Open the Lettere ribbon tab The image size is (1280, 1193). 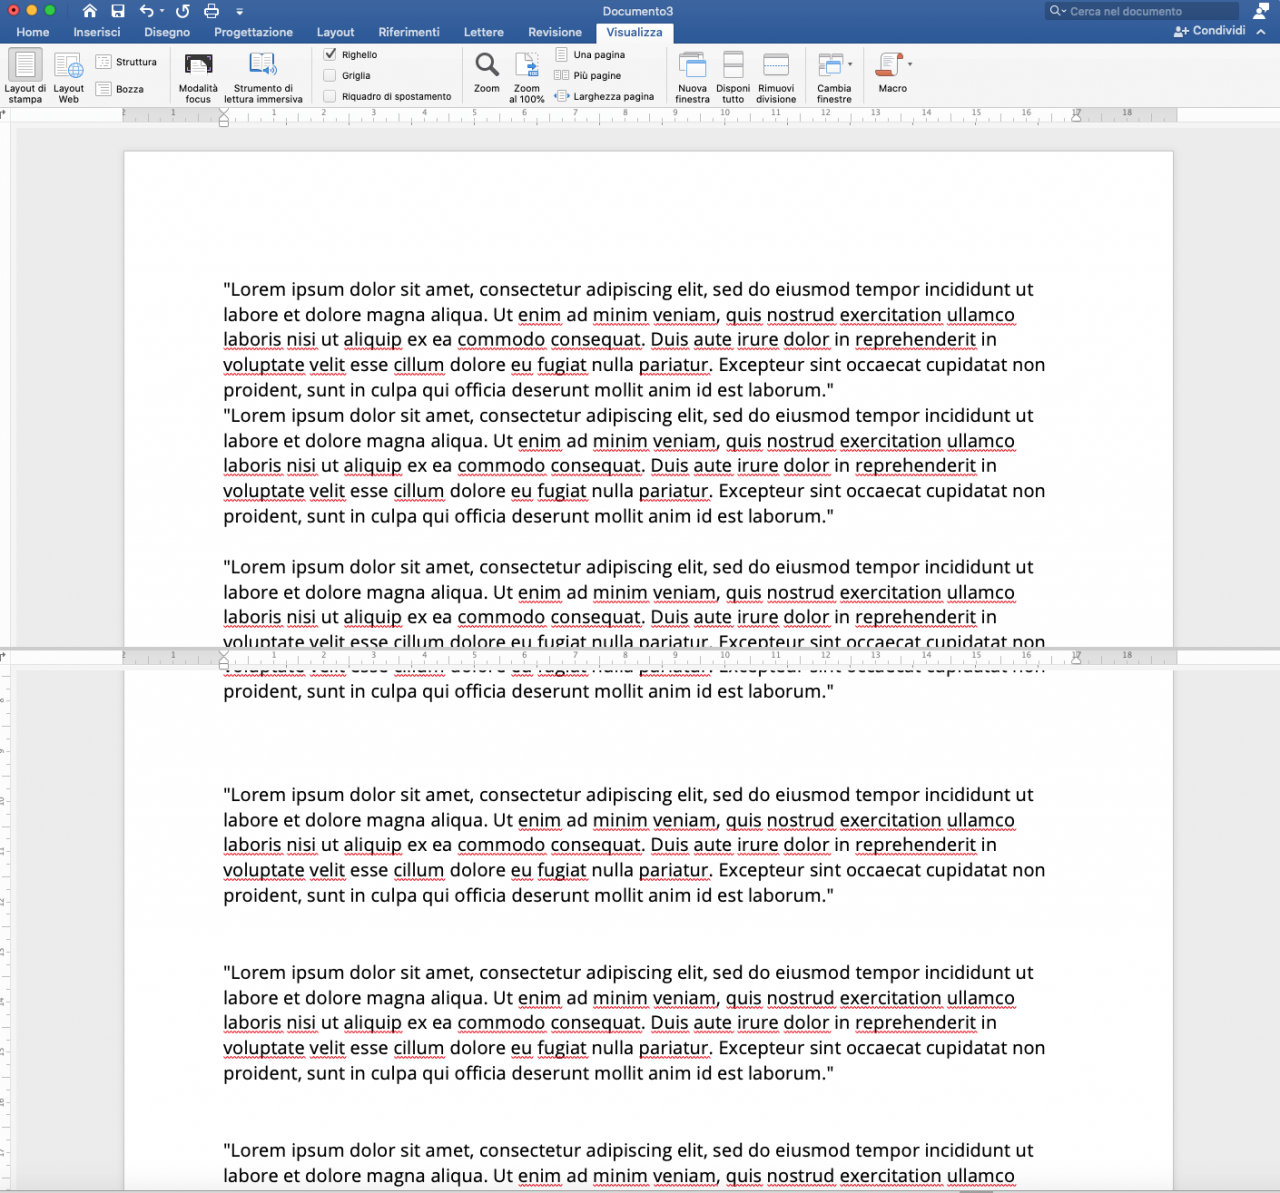click(x=484, y=32)
